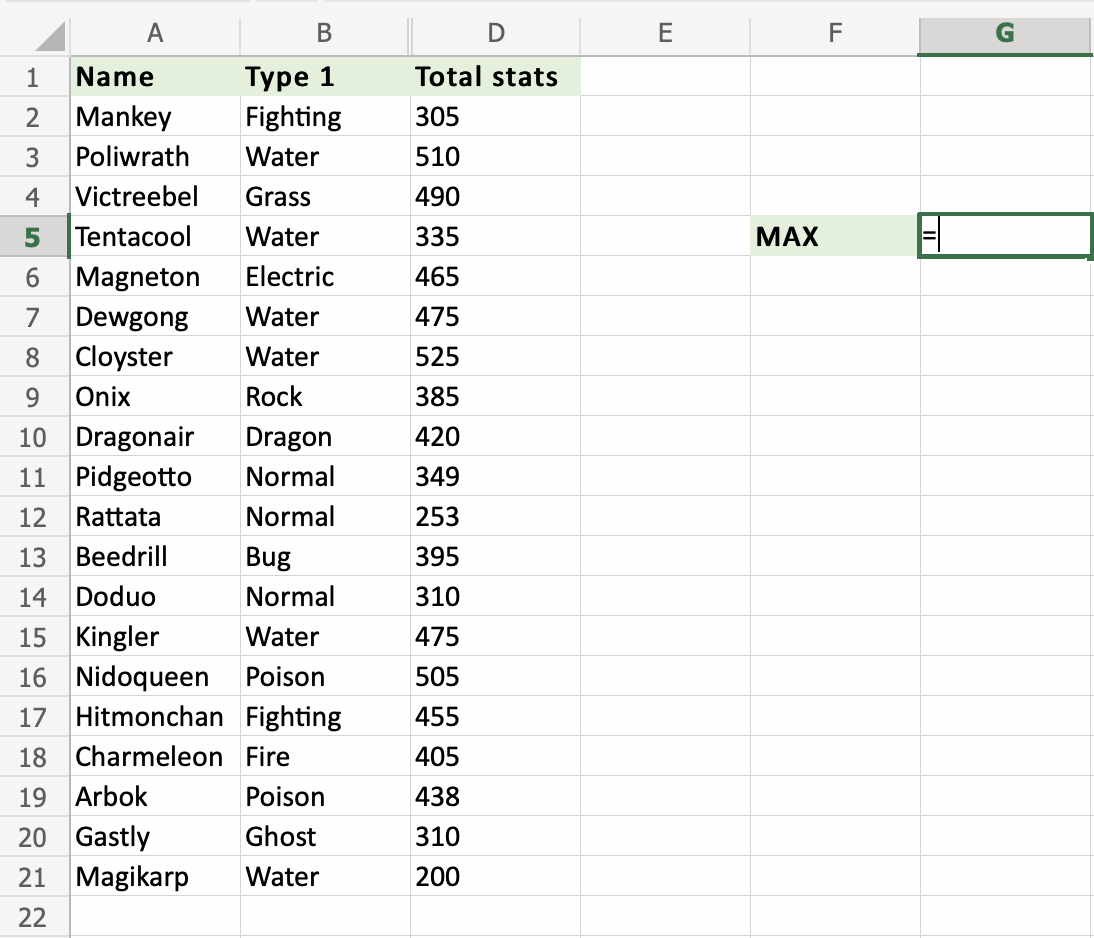
Task: Select the Type 1 header cell
Action: tap(324, 76)
